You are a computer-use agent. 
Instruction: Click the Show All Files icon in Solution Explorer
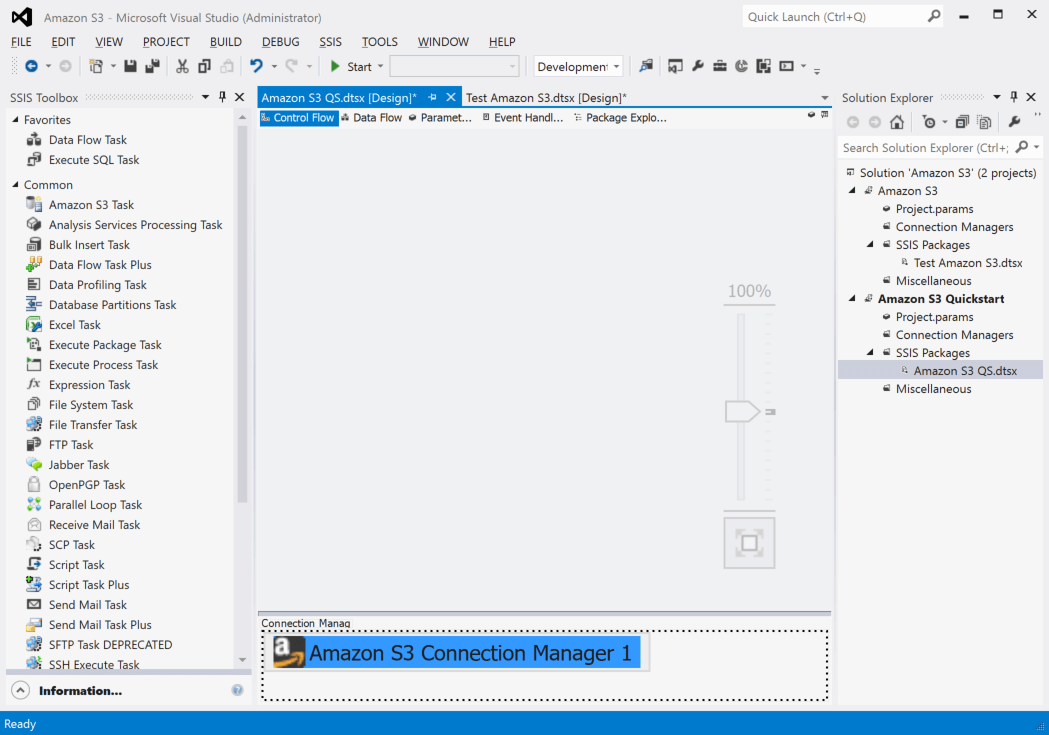point(984,122)
